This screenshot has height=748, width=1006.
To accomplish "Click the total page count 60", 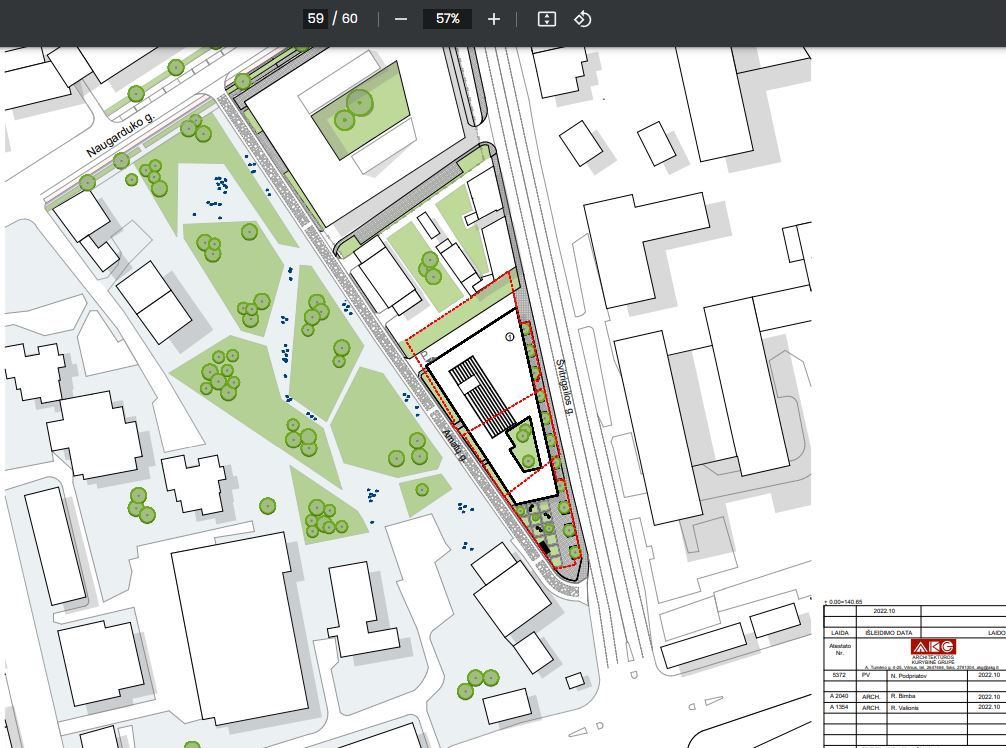I will point(349,19).
